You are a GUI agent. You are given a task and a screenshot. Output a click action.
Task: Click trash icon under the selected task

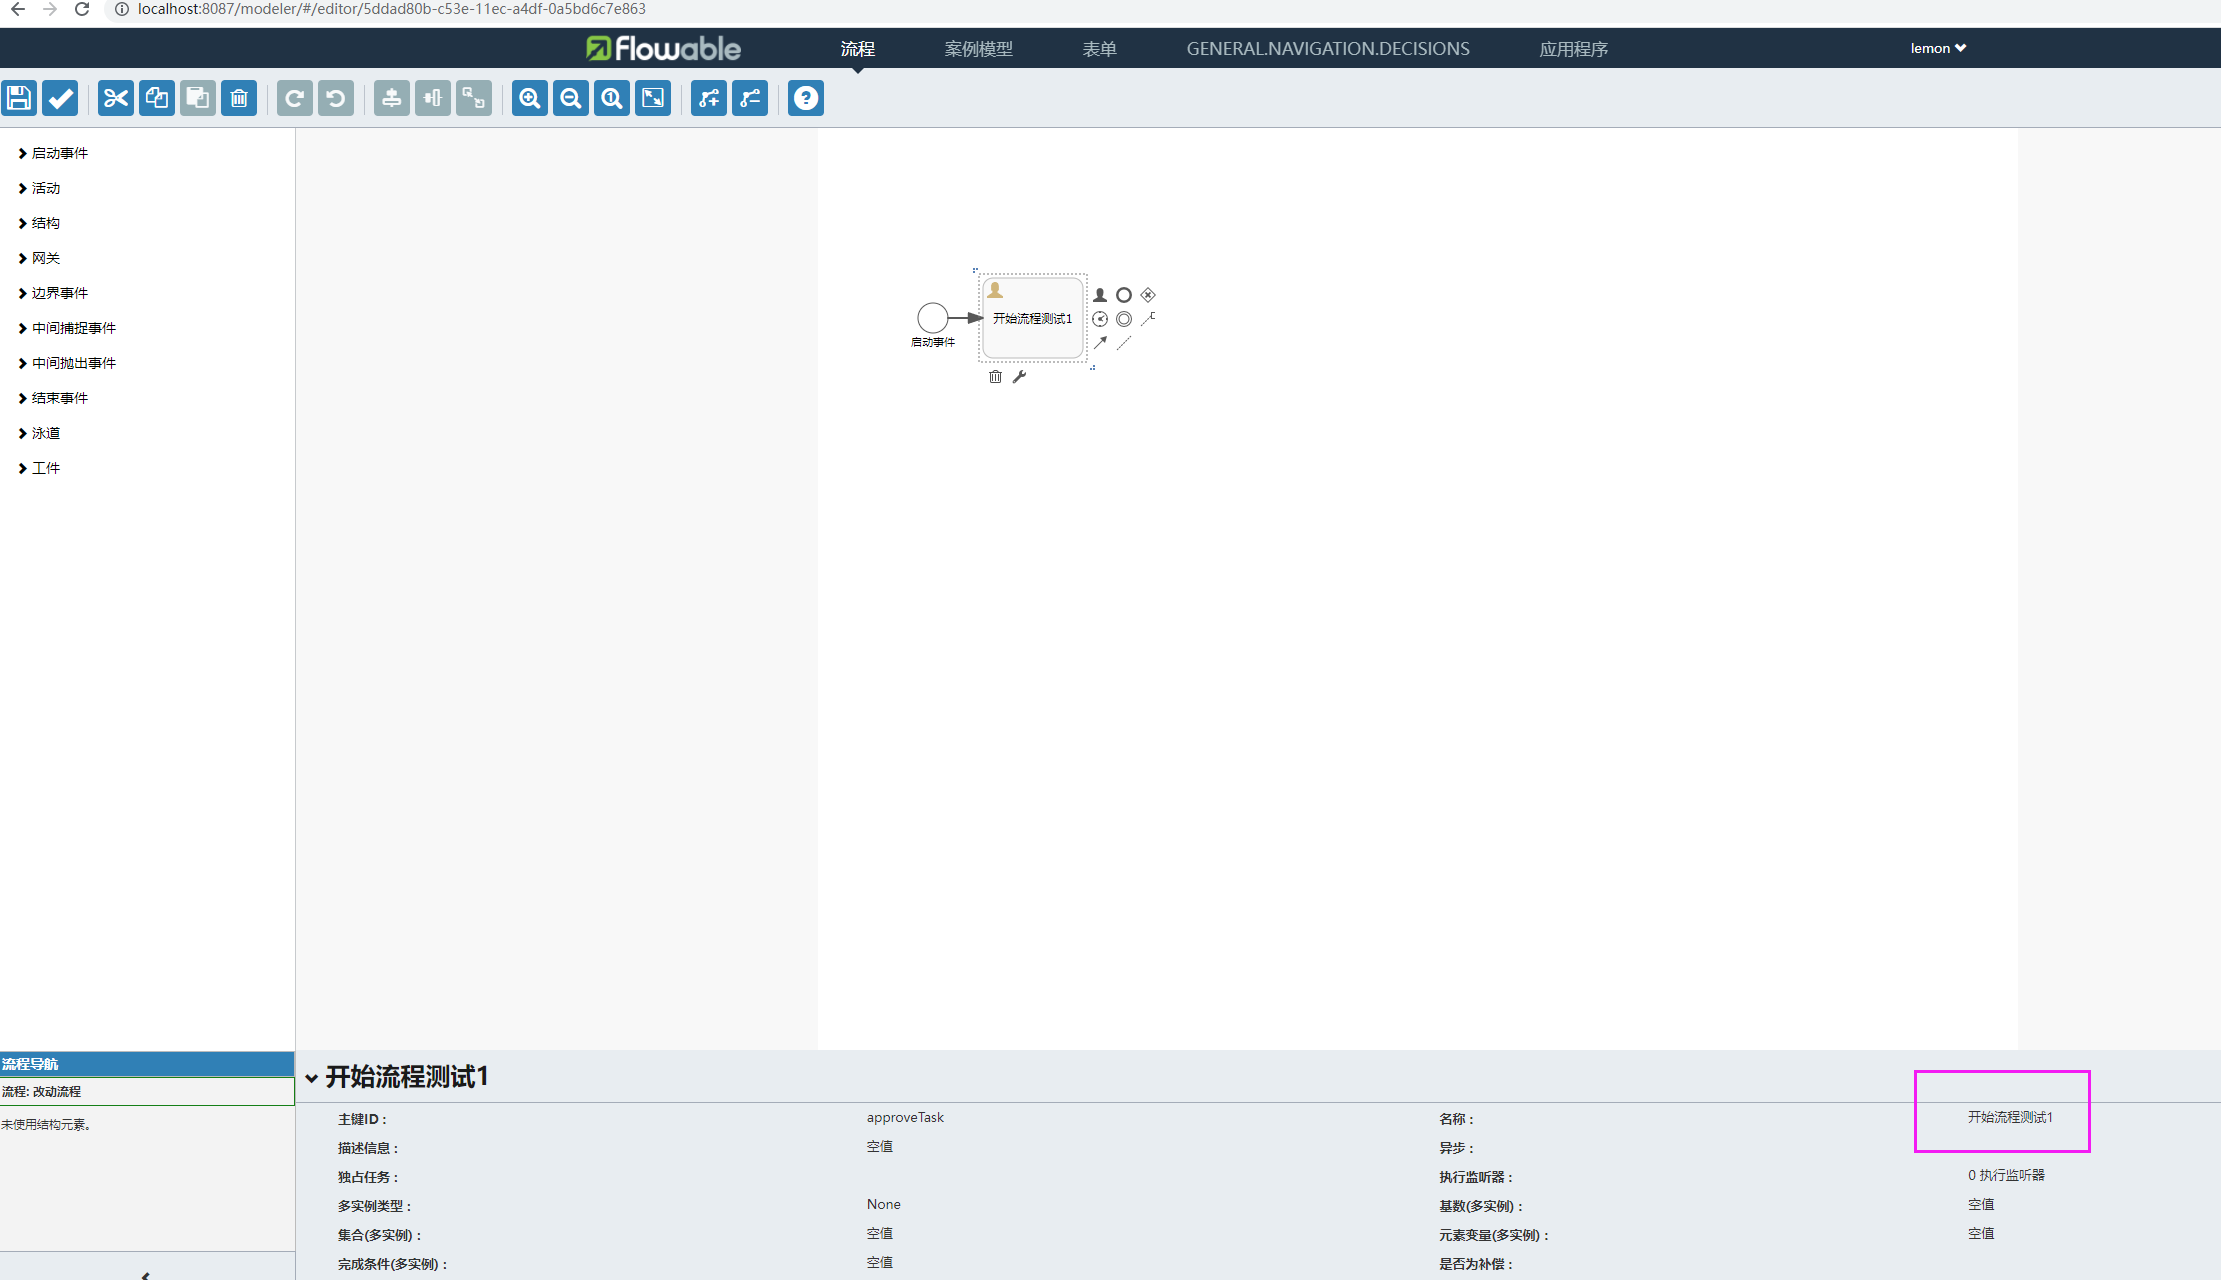coord(995,377)
